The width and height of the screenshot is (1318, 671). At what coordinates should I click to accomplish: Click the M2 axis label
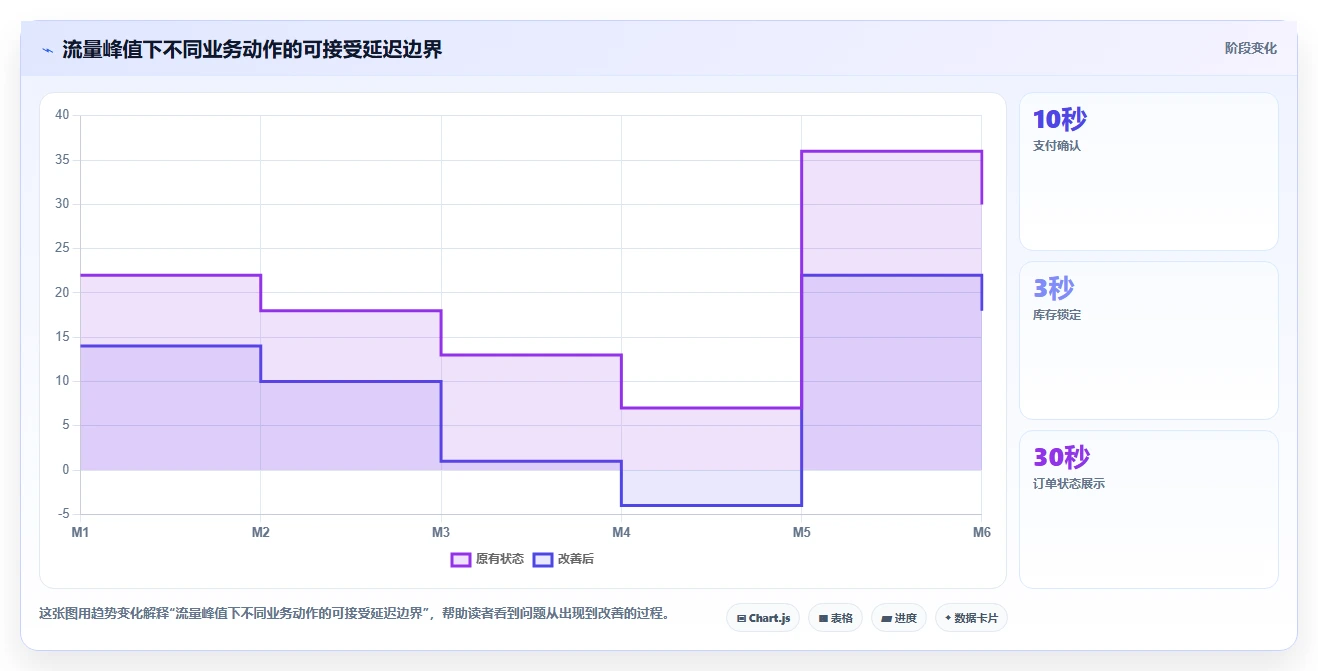pyautogui.click(x=261, y=532)
